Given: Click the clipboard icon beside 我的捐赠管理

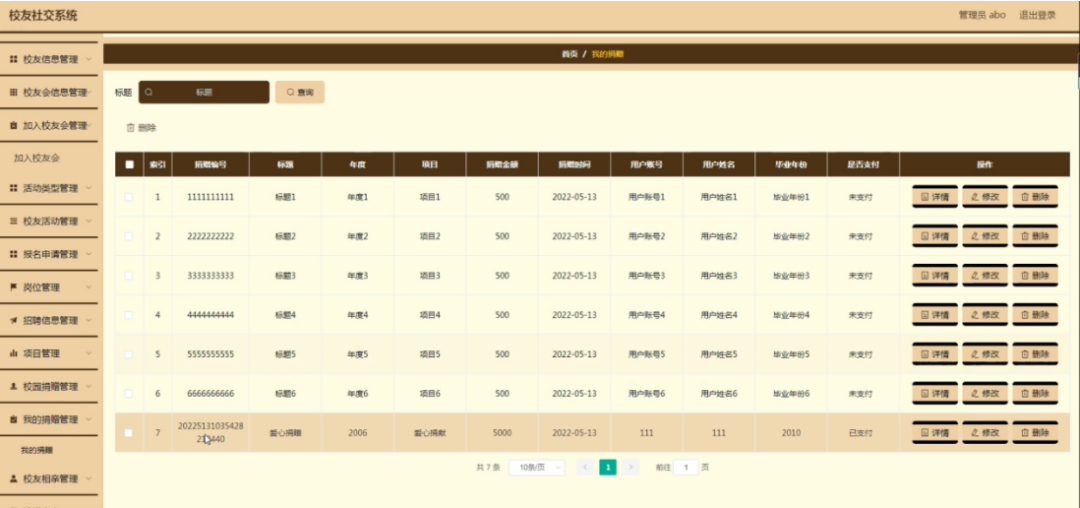Looking at the screenshot, I should pos(13,419).
